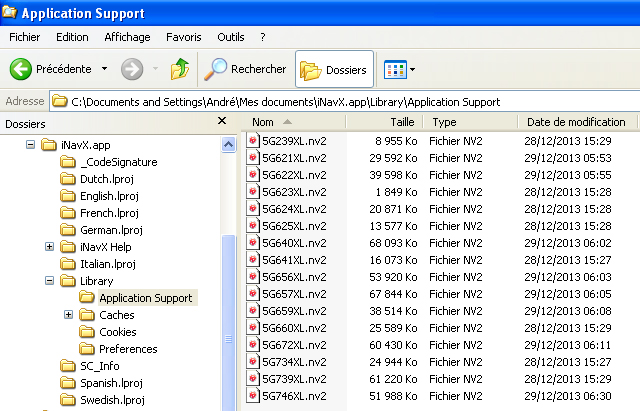
Task: Click the address bar path field
Action: 340,101
